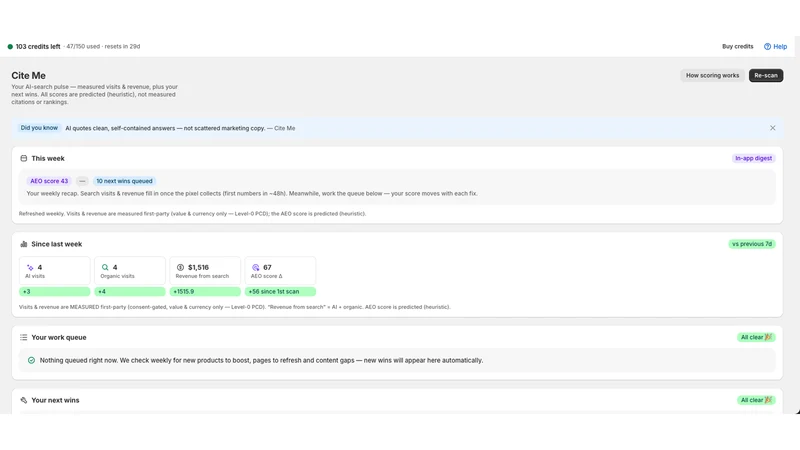Click the 67 AEO score value
Image resolution: width=800 pixels, height=450 pixels.
click(x=267, y=267)
